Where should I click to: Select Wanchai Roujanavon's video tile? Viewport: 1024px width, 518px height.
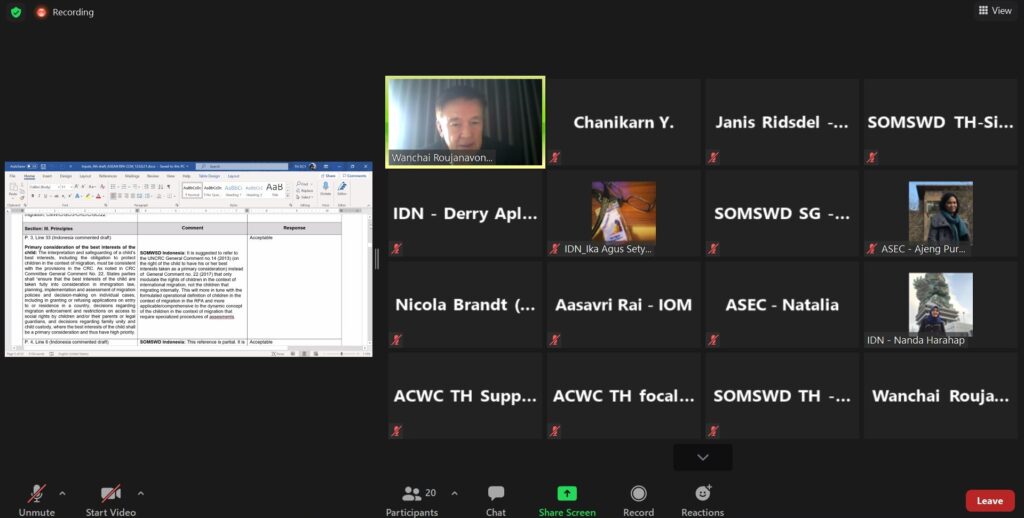click(465, 122)
